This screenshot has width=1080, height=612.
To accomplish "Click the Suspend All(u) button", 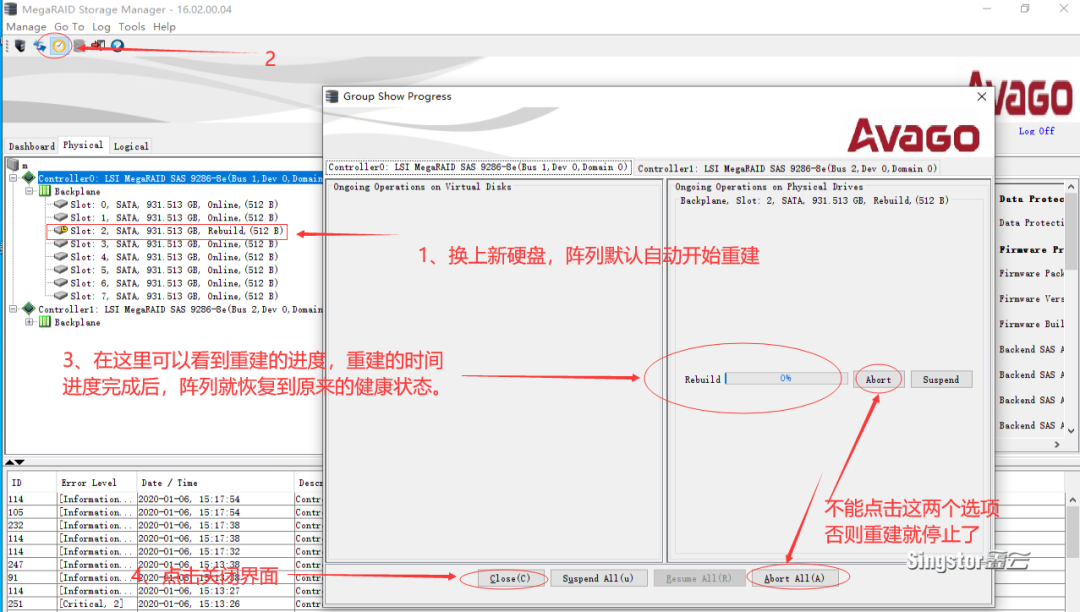I will 598,578.
